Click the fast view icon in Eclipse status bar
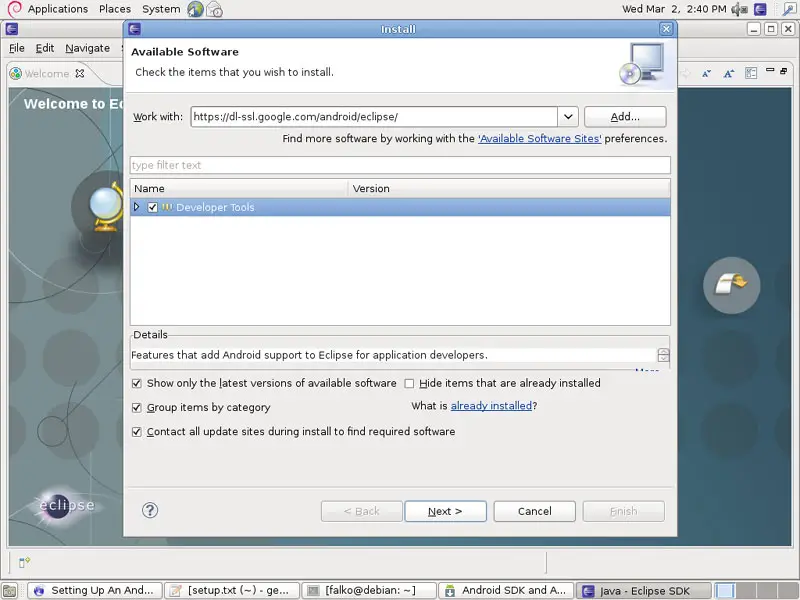 [x=24, y=562]
